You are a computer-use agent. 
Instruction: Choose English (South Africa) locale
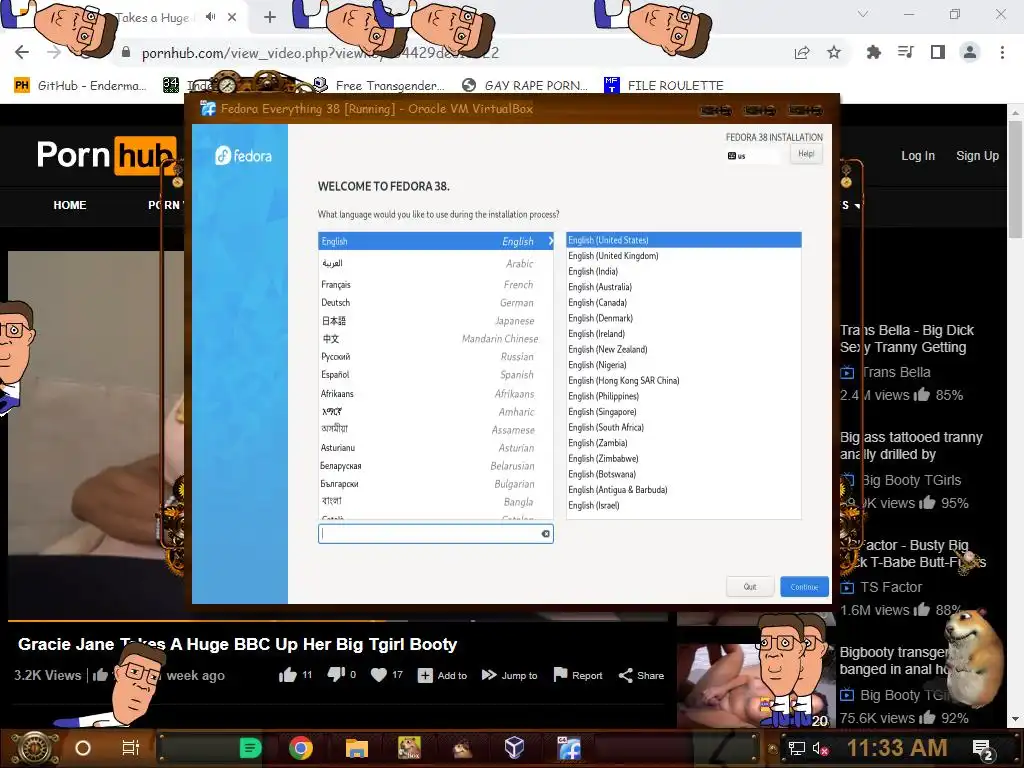(x=684, y=427)
